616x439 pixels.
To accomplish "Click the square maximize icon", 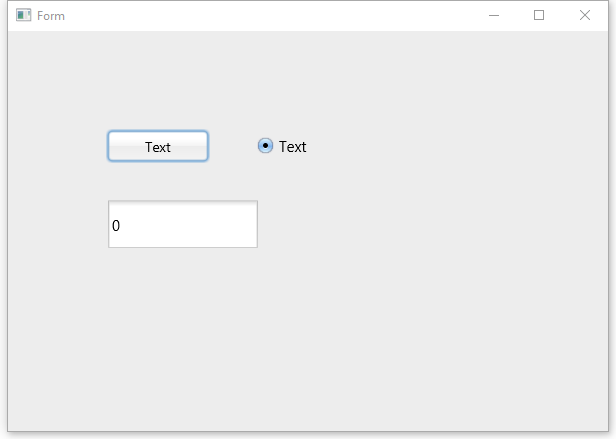I will (539, 15).
